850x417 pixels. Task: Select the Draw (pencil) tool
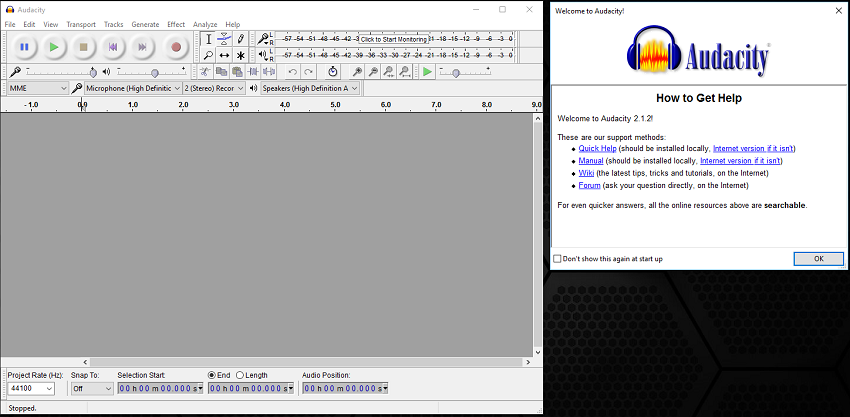[241, 39]
